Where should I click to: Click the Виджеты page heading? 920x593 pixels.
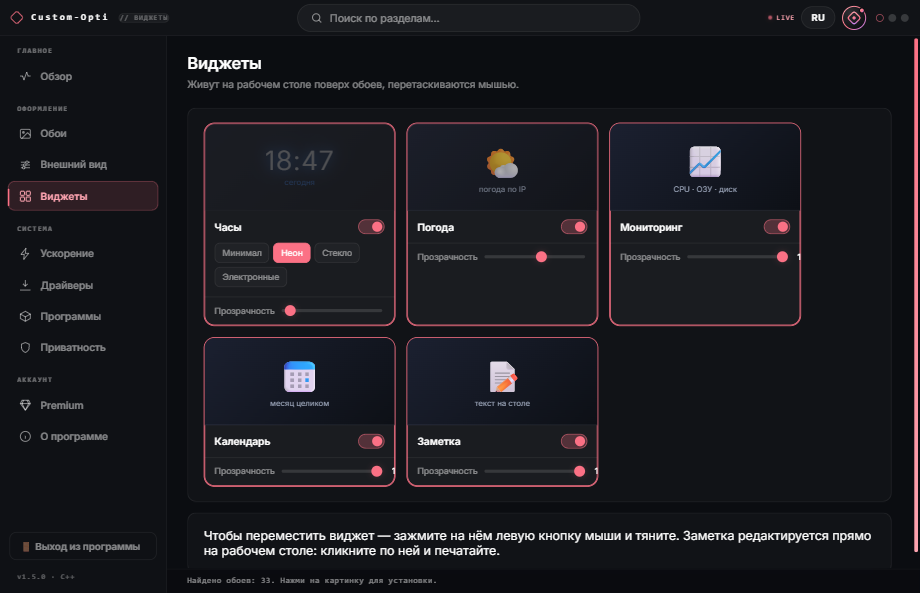pyautogui.click(x=224, y=63)
